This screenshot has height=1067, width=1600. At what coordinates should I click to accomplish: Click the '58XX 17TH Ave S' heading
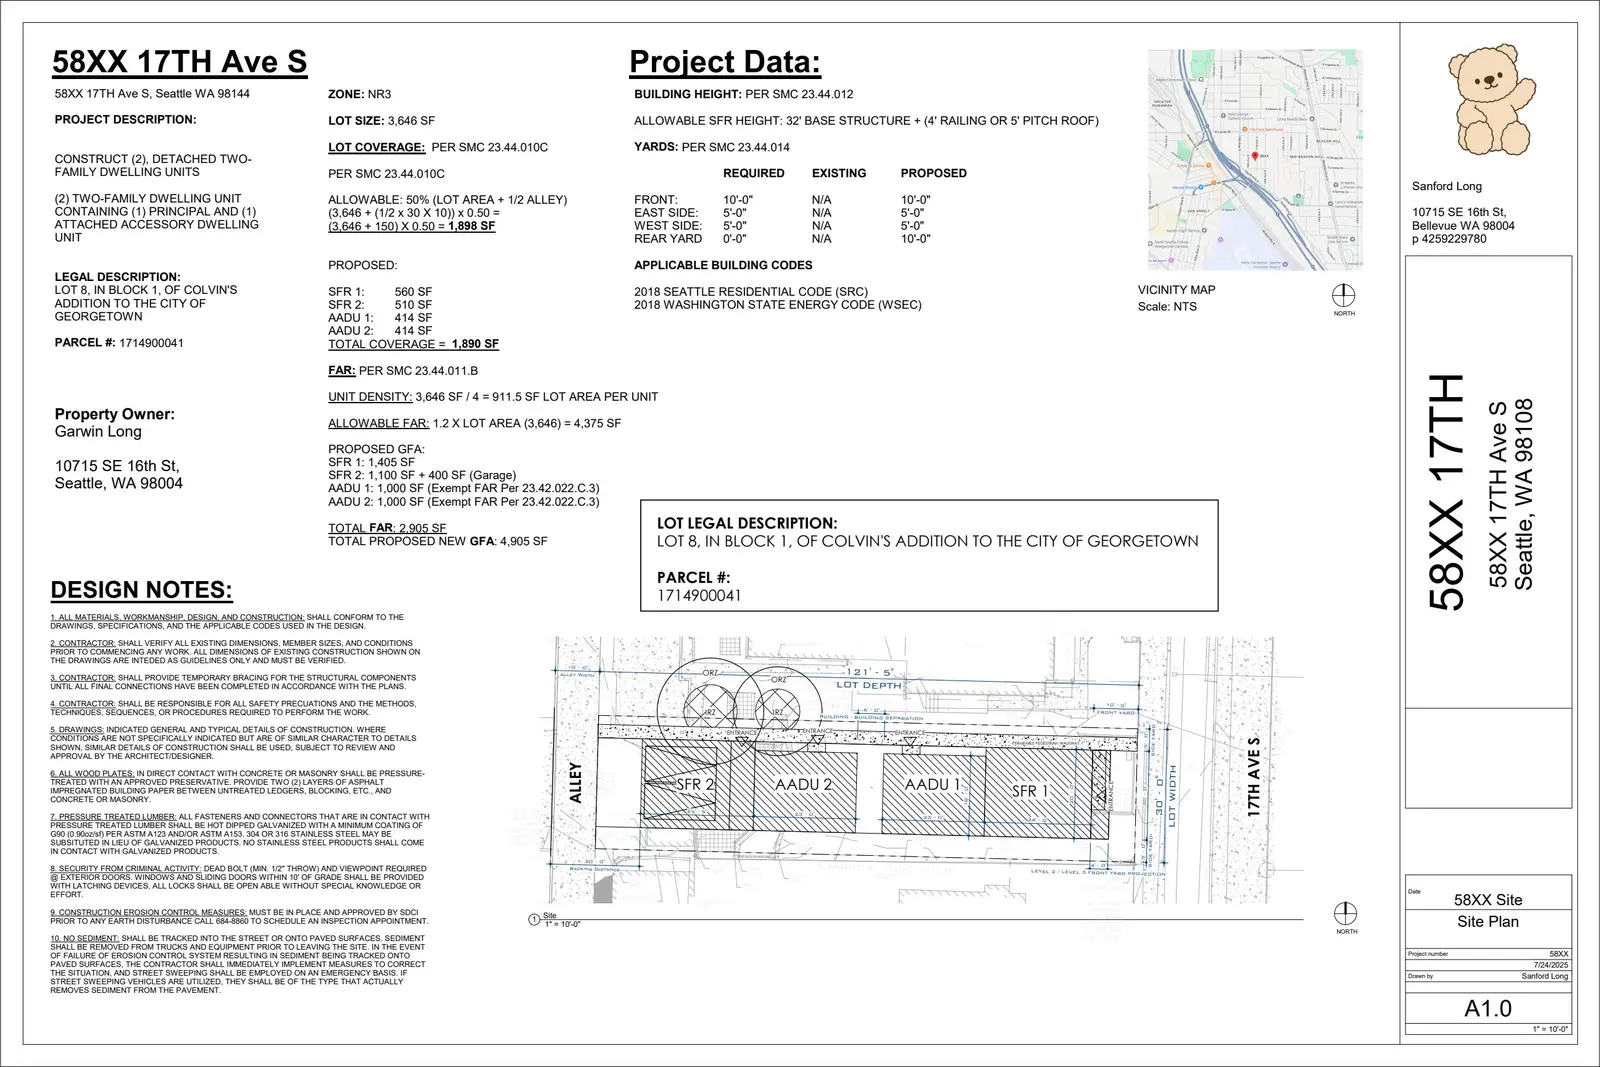[180, 62]
